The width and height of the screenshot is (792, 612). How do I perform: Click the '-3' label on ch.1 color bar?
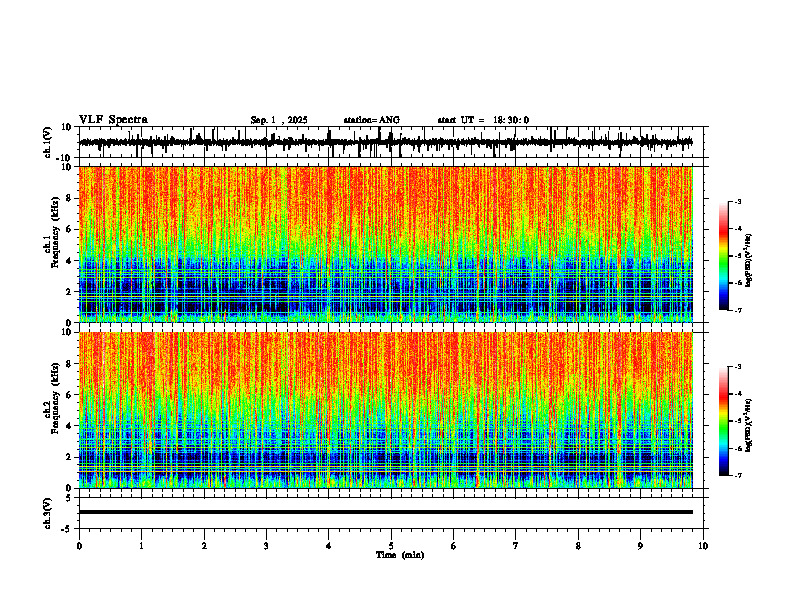click(x=738, y=201)
